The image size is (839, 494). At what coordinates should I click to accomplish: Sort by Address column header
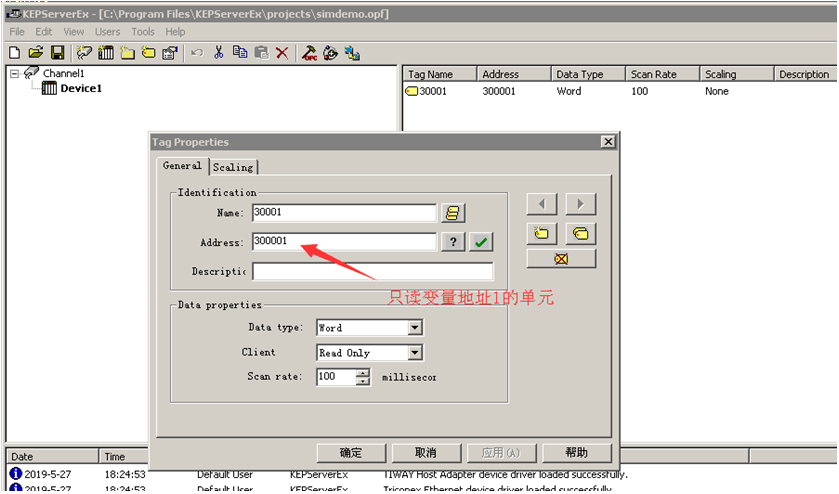click(x=514, y=74)
